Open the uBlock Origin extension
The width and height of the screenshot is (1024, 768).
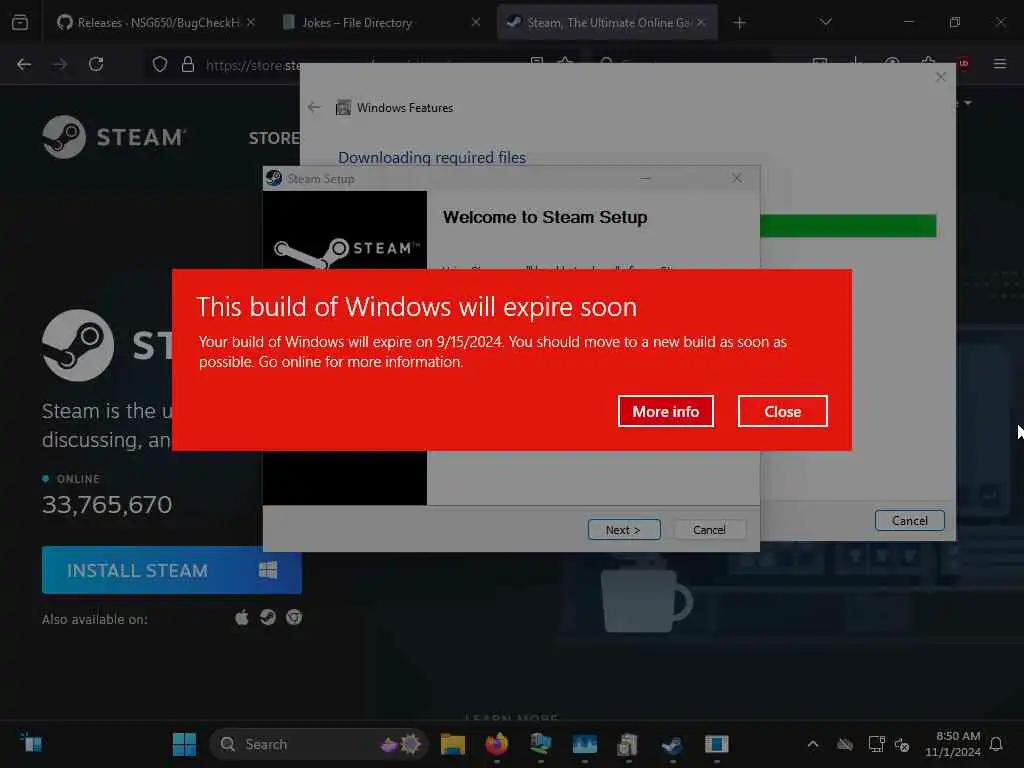coord(963,63)
